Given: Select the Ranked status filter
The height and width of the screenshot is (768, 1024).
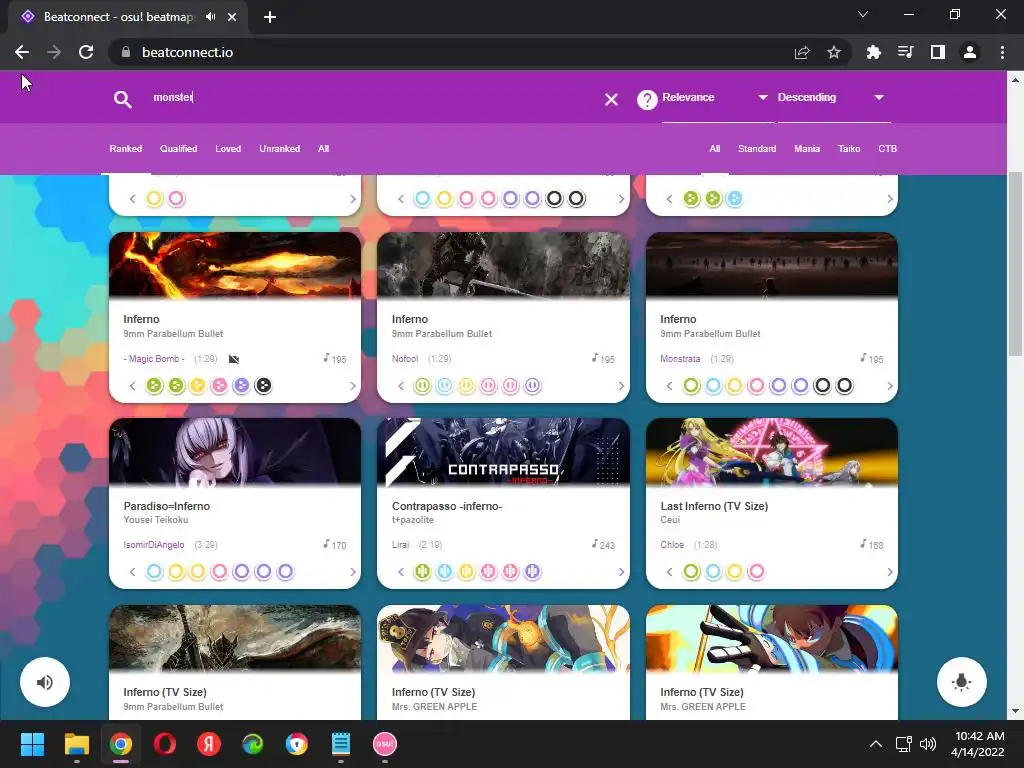Looking at the screenshot, I should point(125,149).
